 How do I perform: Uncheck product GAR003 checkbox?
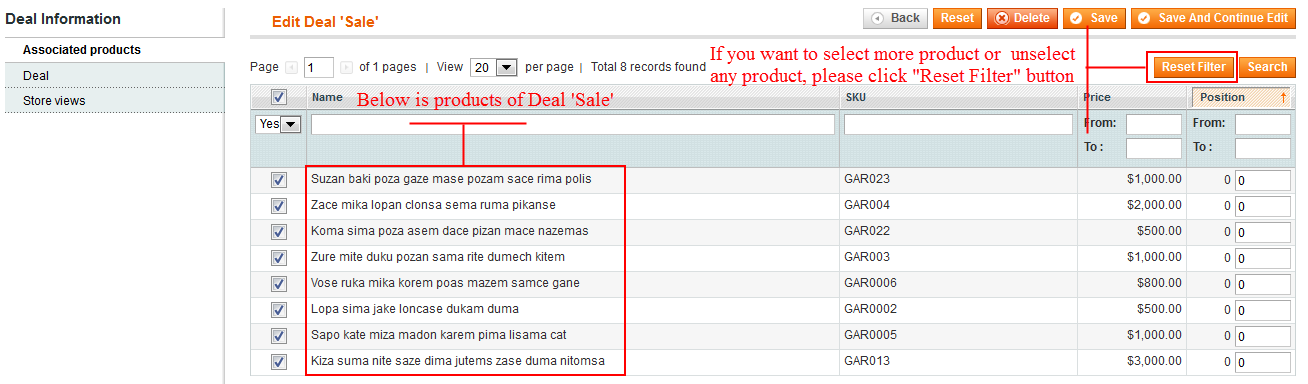click(279, 258)
